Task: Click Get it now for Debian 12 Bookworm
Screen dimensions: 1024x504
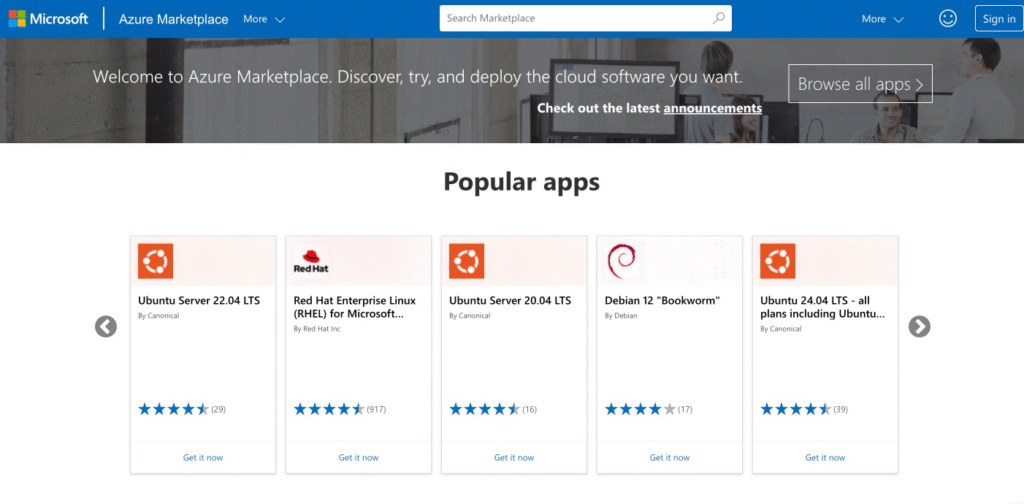Action: click(x=669, y=457)
